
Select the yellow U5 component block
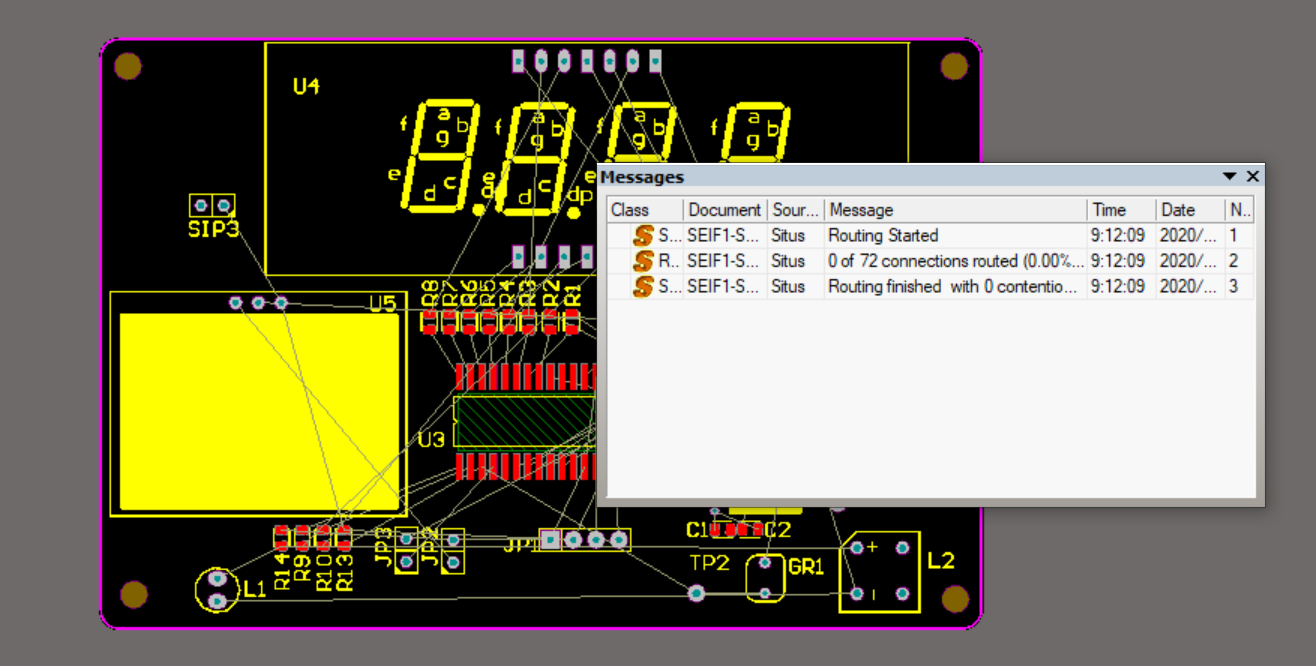click(259, 411)
